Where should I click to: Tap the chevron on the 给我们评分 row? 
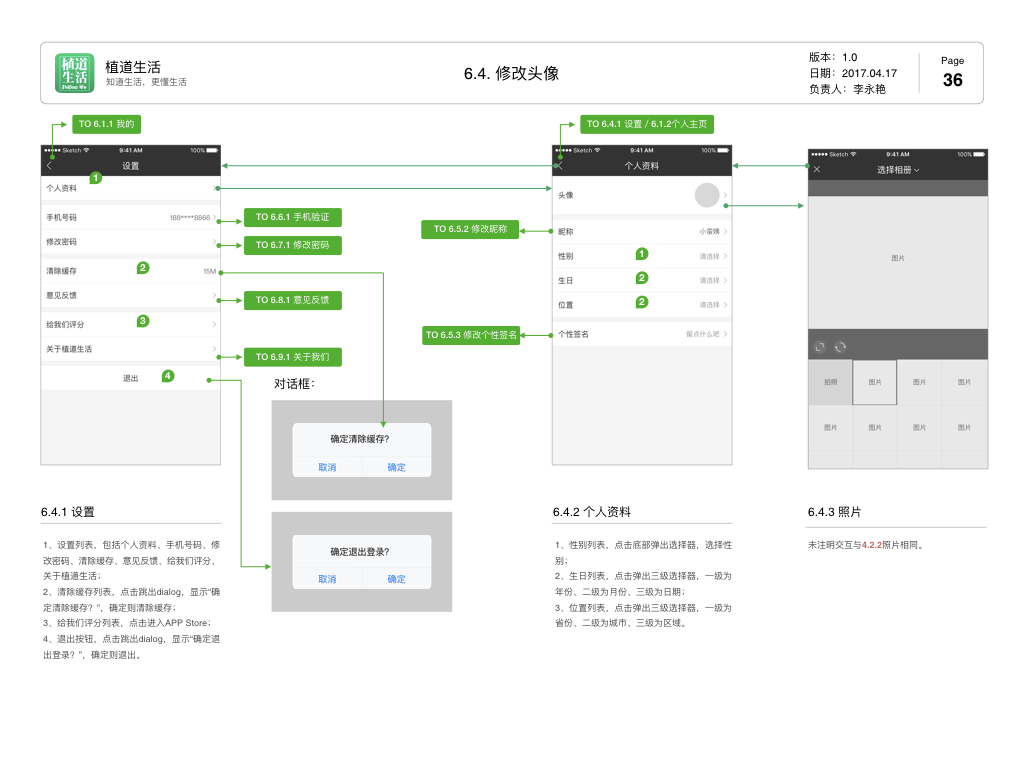click(x=214, y=325)
